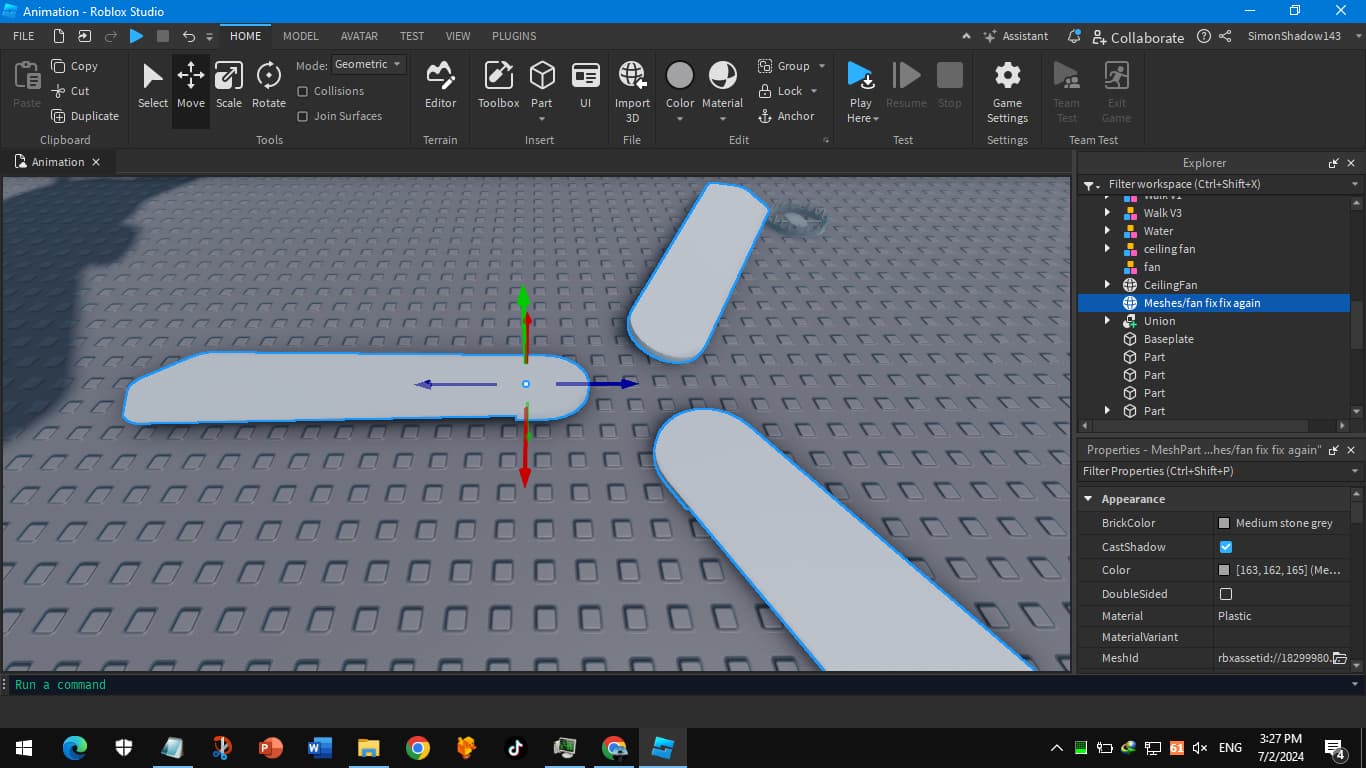Open Chrome from the taskbar
Screen dimensions: 1366x768
(x=418, y=747)
